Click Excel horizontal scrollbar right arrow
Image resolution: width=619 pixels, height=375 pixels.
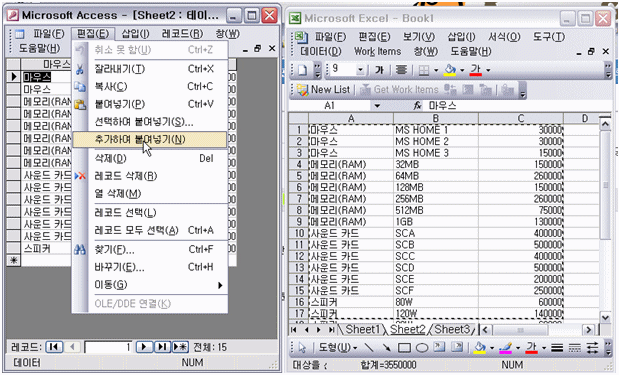pos(589,330)
